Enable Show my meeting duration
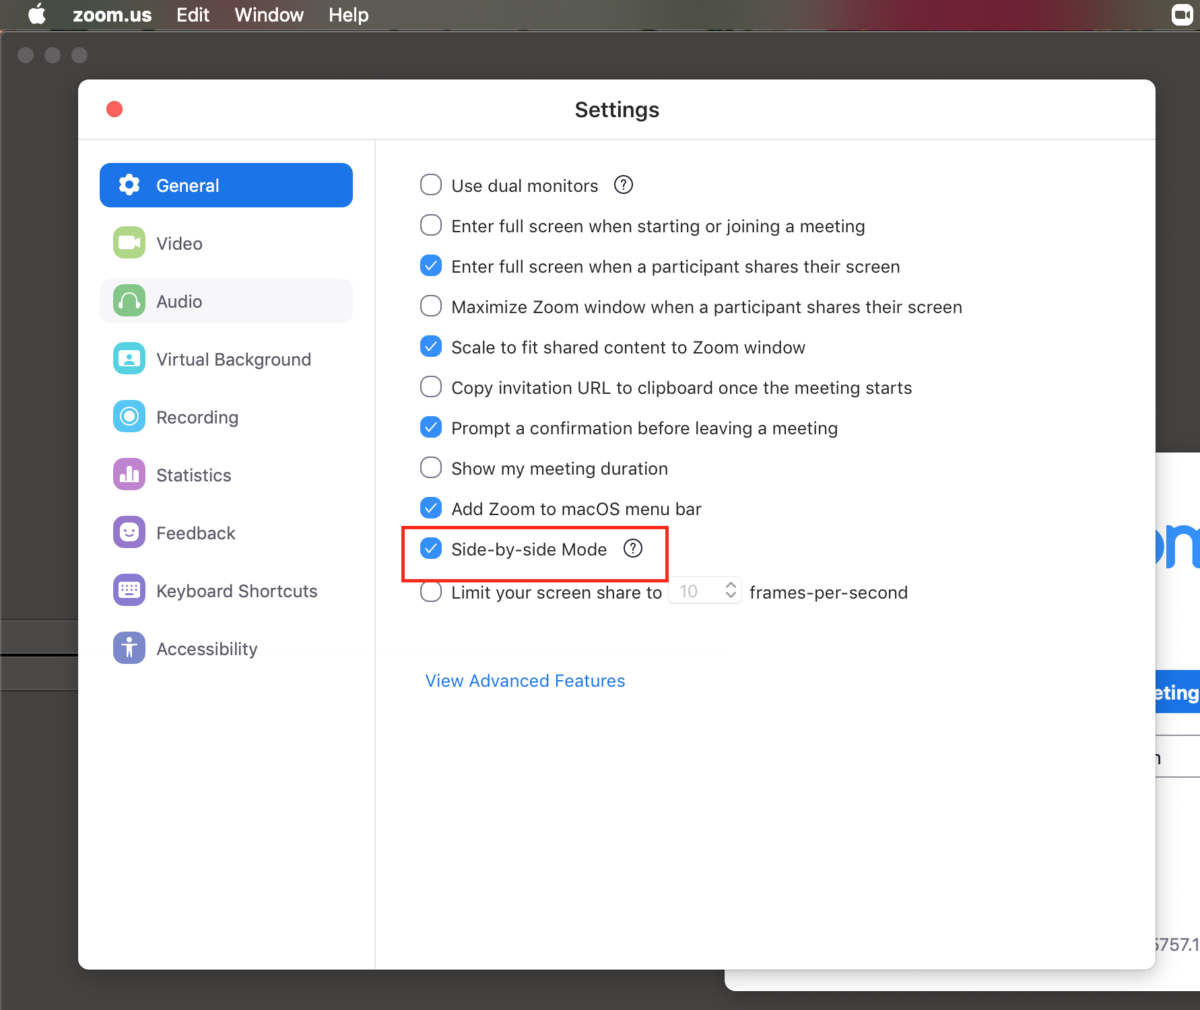The height and width of the screenshot is (1010, 1200). tap(431, 468)
